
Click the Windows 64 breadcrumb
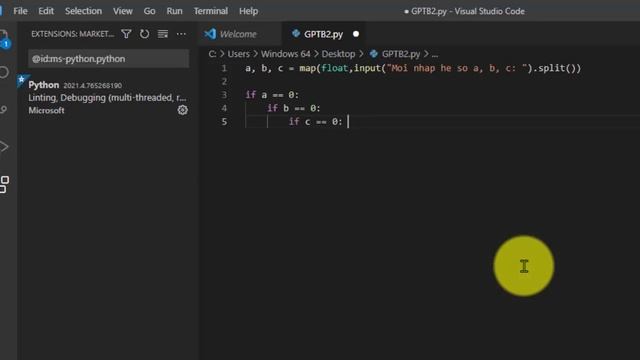[x=286, y=54]
